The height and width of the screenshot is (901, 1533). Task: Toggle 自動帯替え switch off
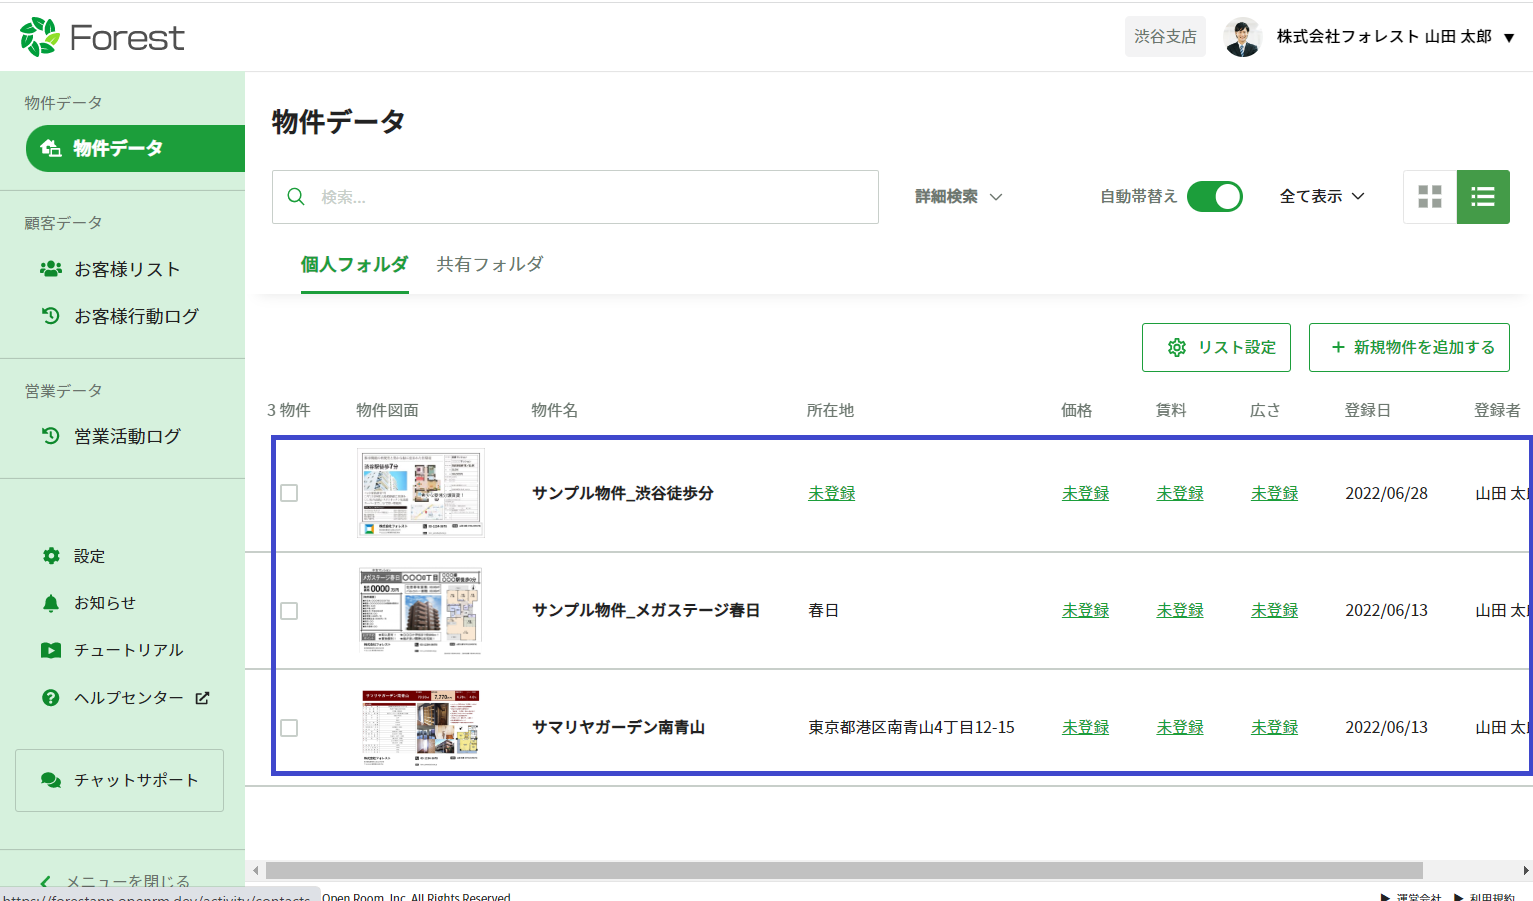[1214, 197]
